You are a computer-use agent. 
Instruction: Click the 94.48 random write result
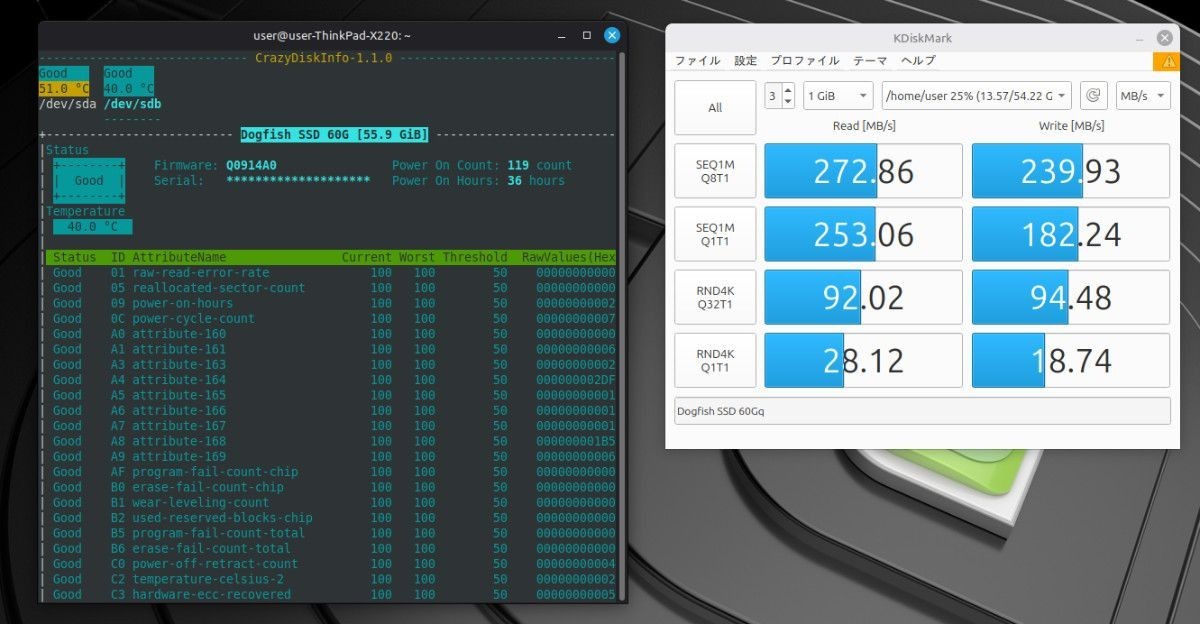[1071, 297]
